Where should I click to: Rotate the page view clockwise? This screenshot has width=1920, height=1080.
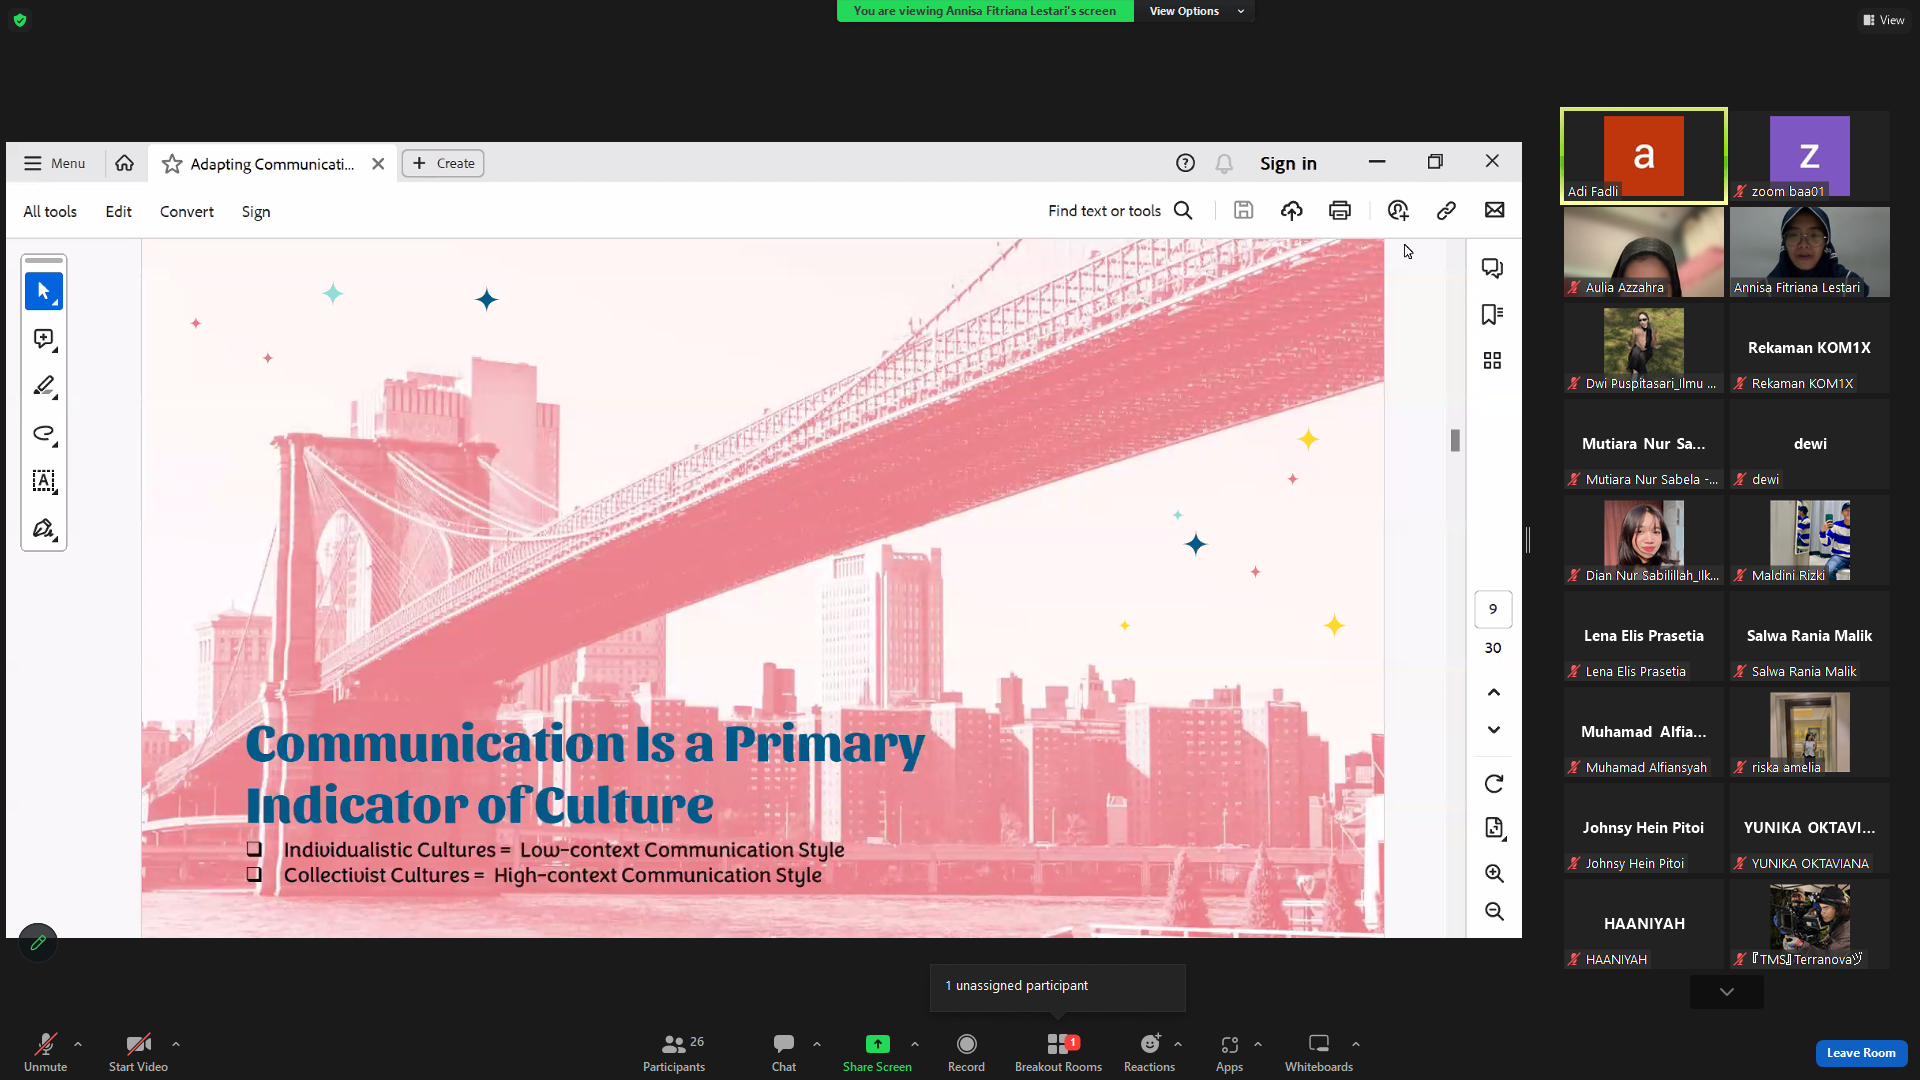(1494, 784)
